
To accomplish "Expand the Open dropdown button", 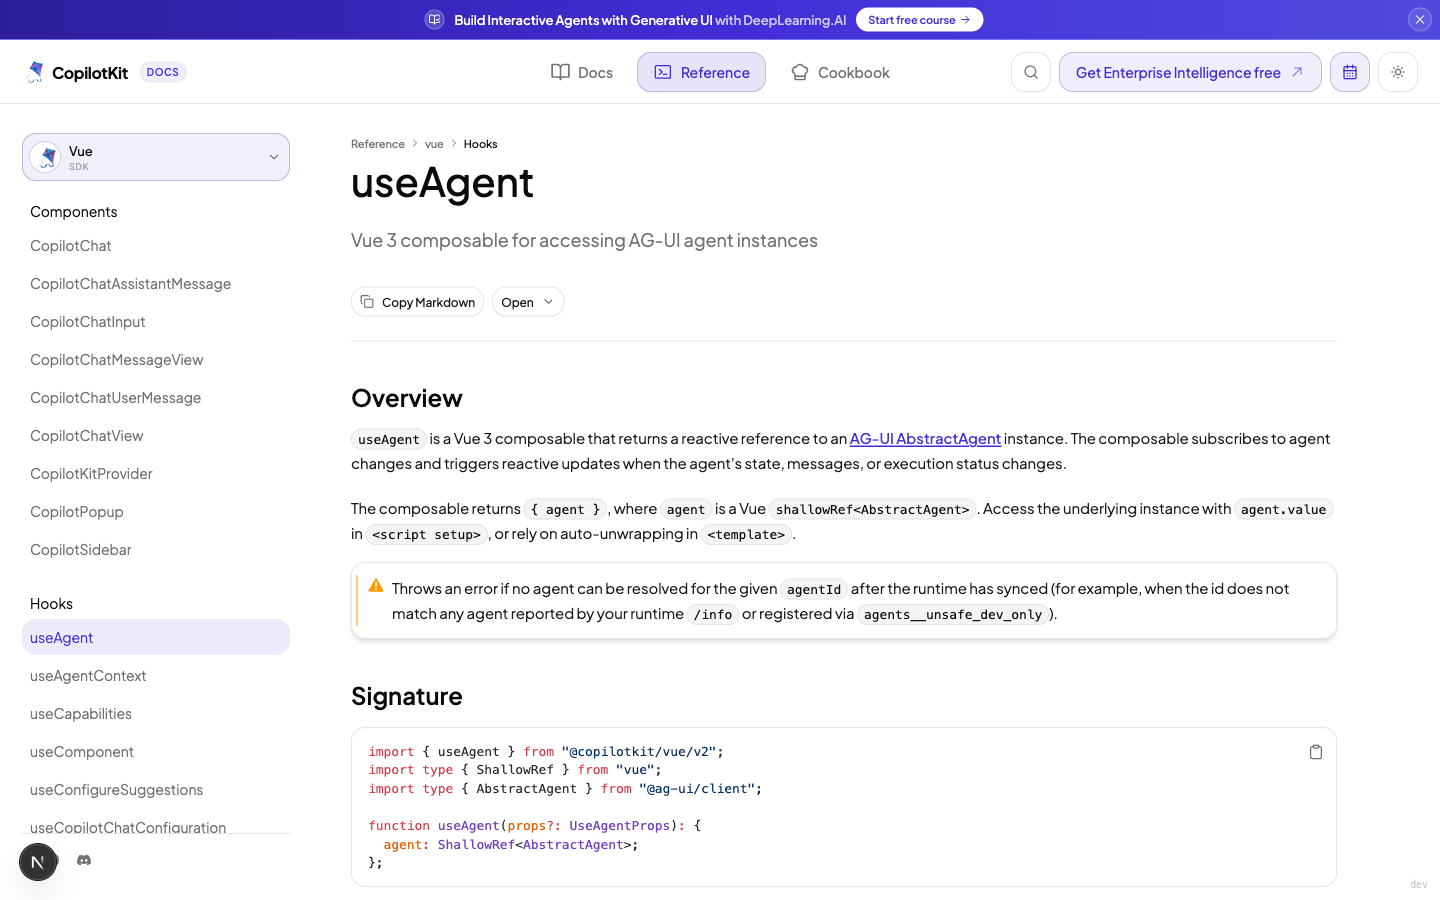I will point(528,302).
